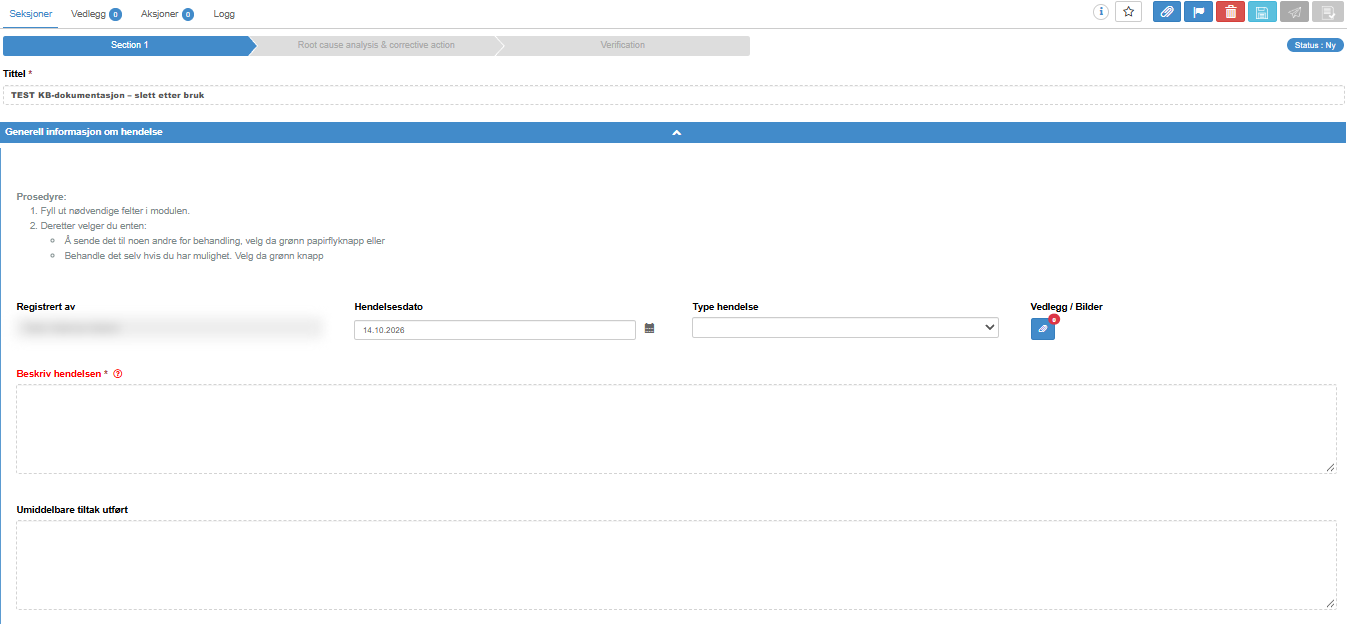This screenshot has width=1347, height=624.
Task: Click the "Umiddelbare tiltak utført" label
Action: pyautogui.click(x=72, y=510)
